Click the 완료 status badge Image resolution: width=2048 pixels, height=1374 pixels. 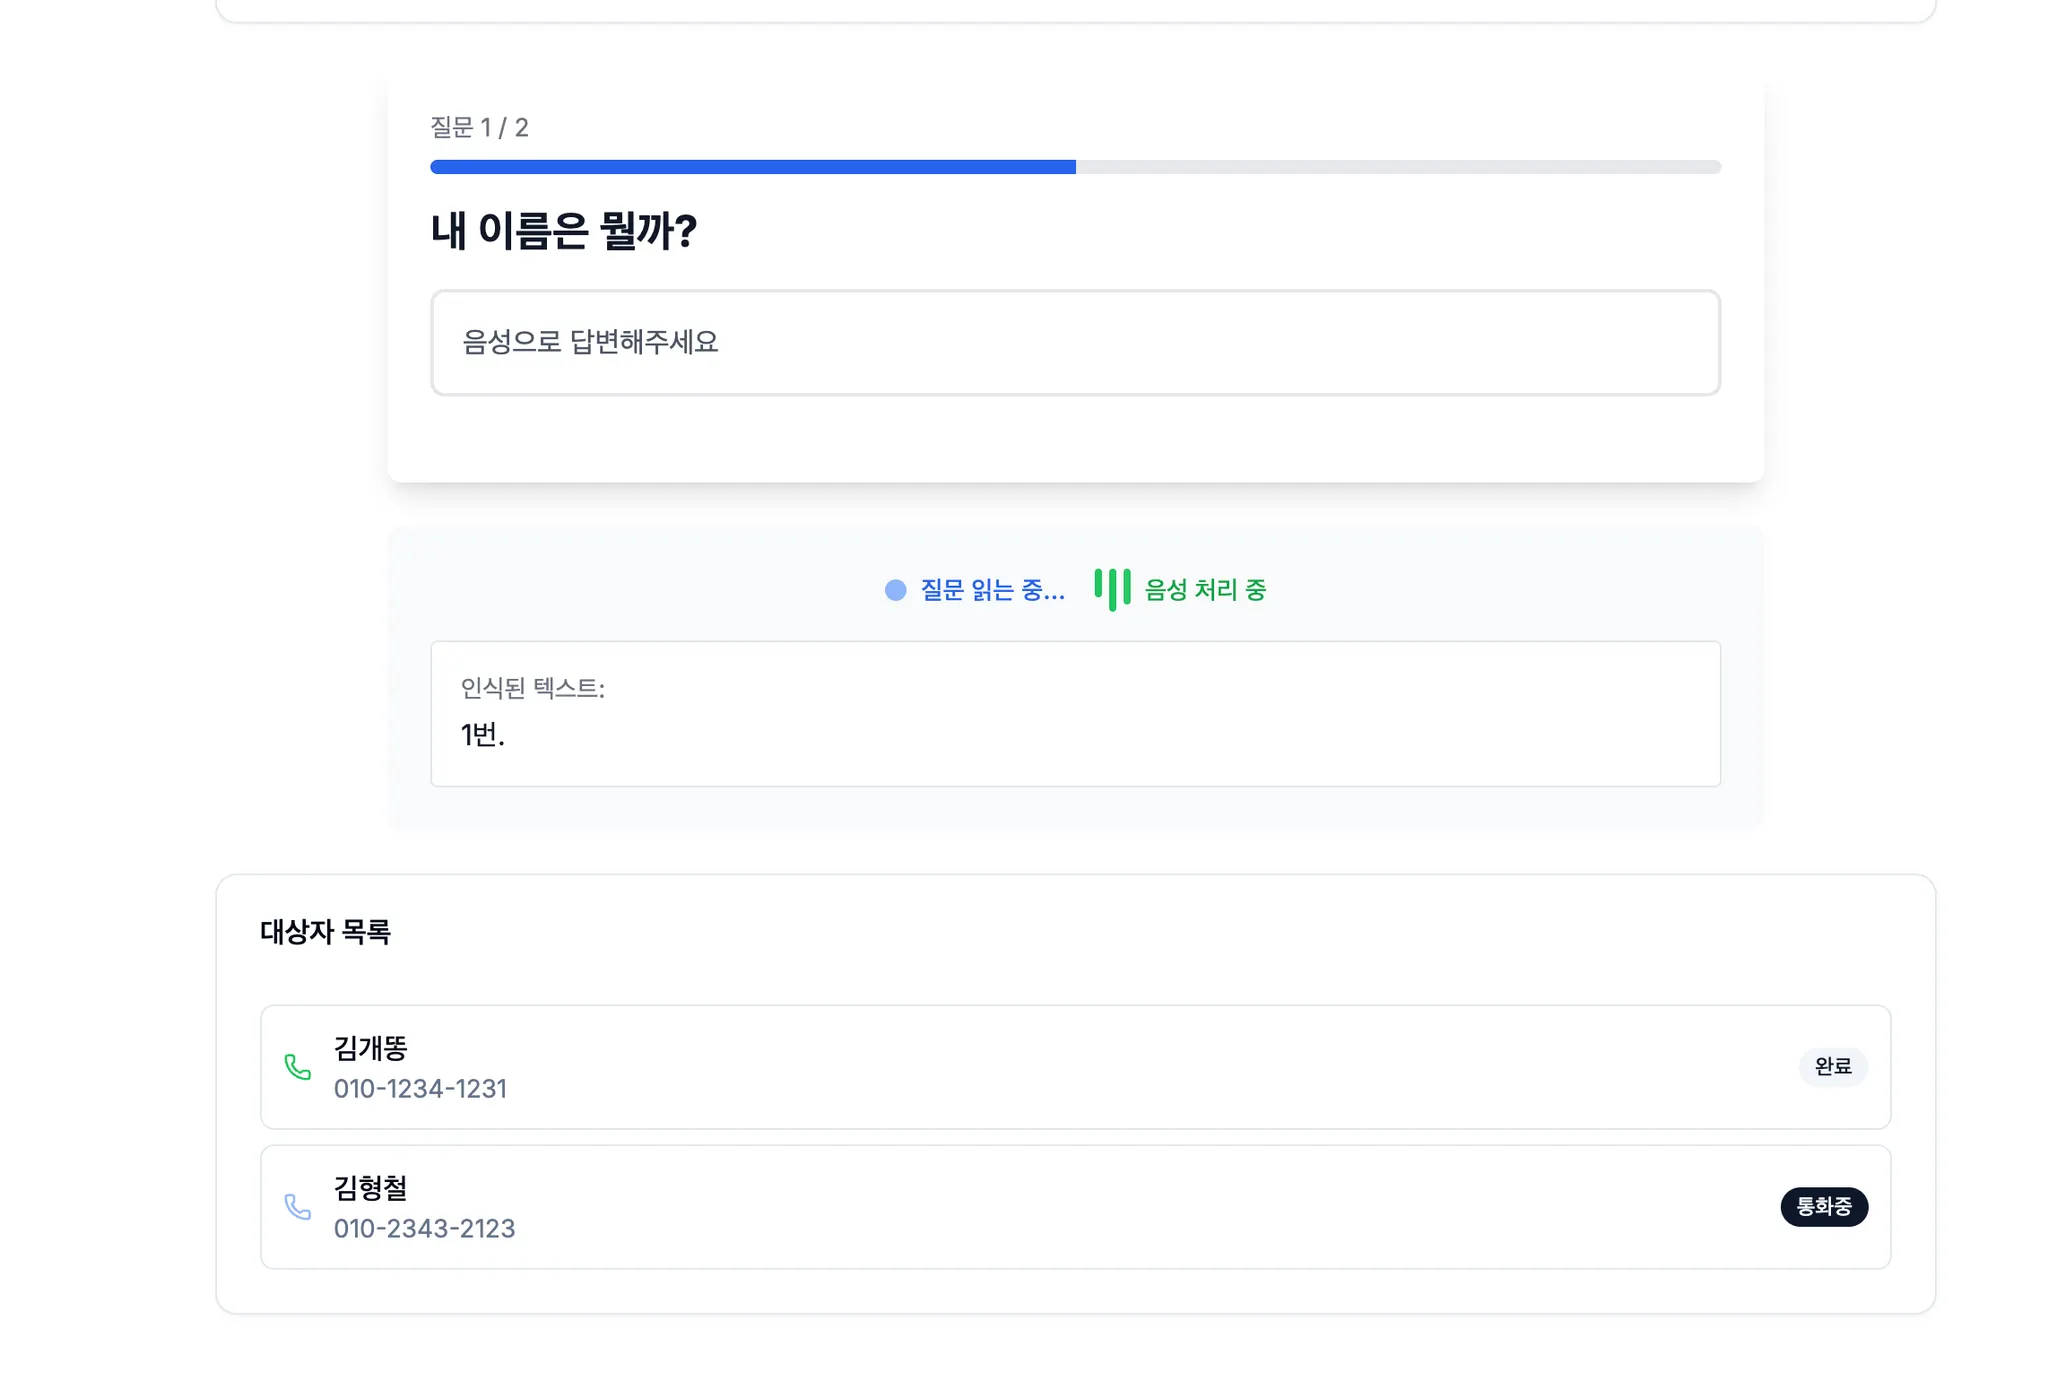(1832, 1067)
